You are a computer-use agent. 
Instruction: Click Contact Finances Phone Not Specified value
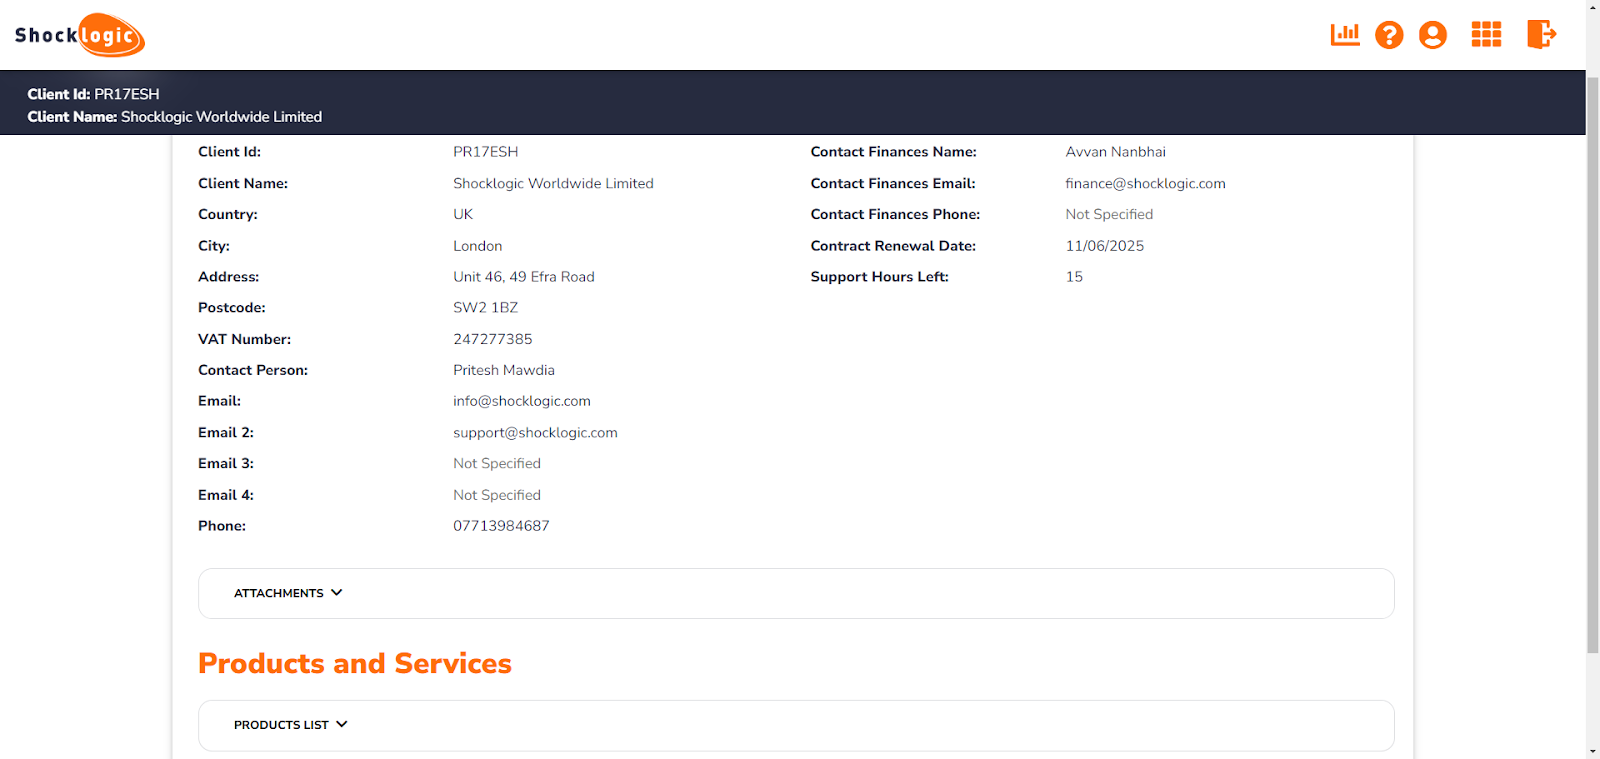click(1109, 214)
